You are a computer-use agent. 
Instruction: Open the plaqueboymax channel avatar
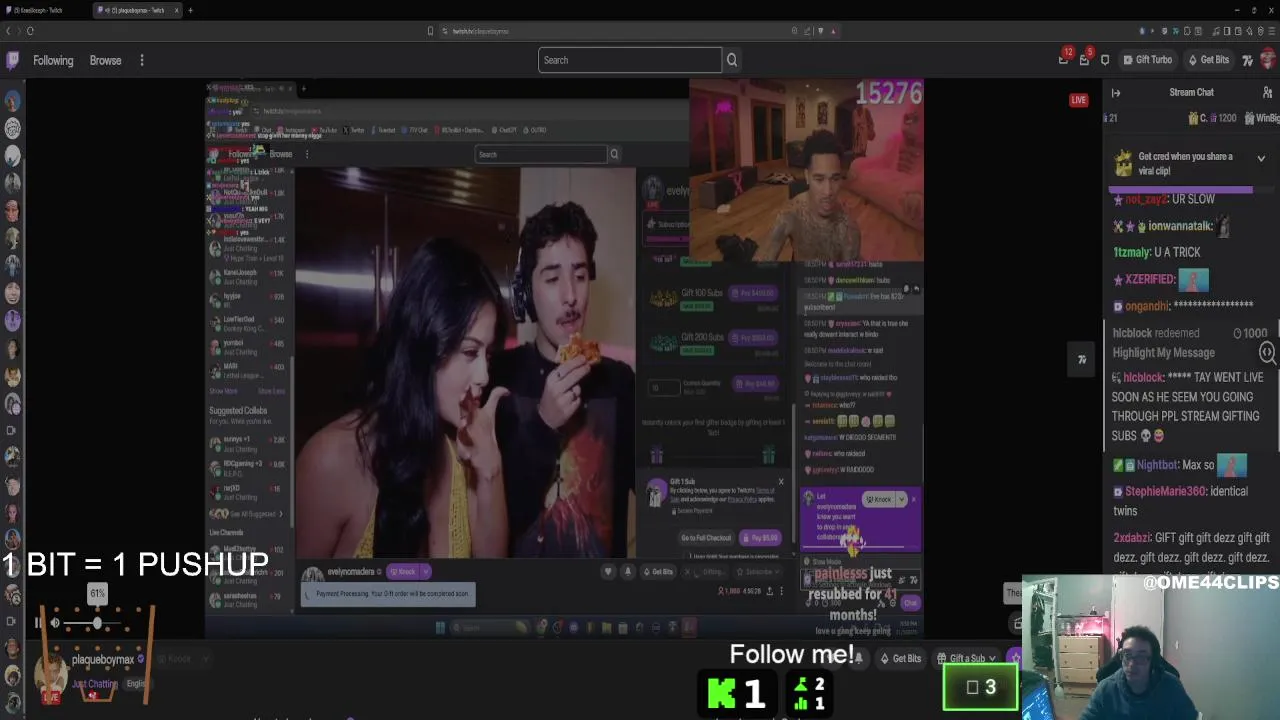point(51,675)
